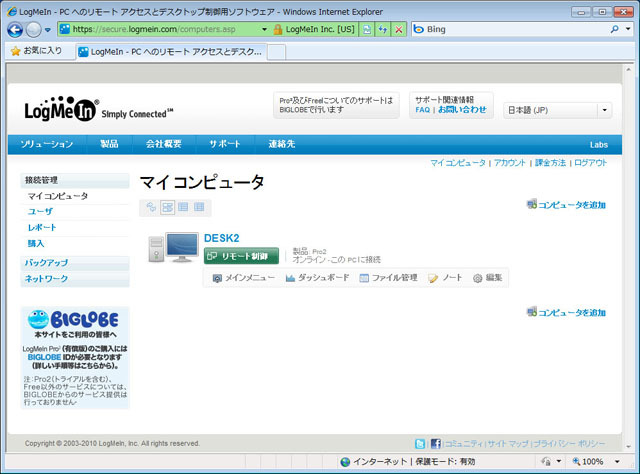The width and height of the screenshot is (640, 474).
Task: Open the お気に入り favorites star button
Action: tap(36, 51)
